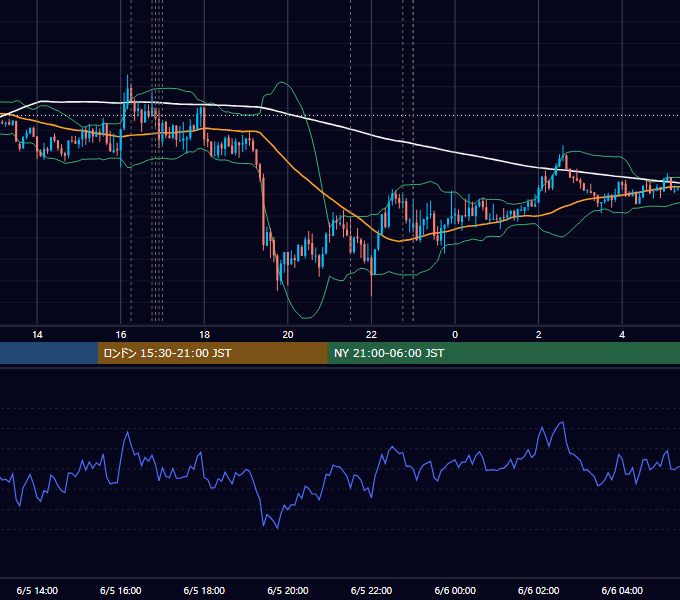
Task: Click the 14 hour label on price chart axis
Action: click(37, 335)
